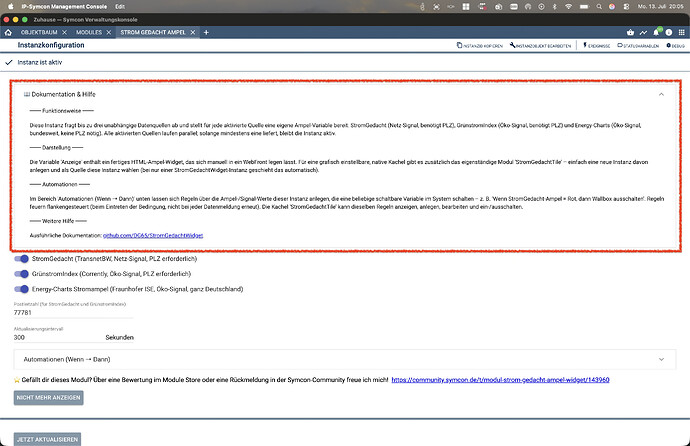The height and width of the screenshot is (446, 690).
Task: Switch to the MODULES tab
Action: pos(89,33)
